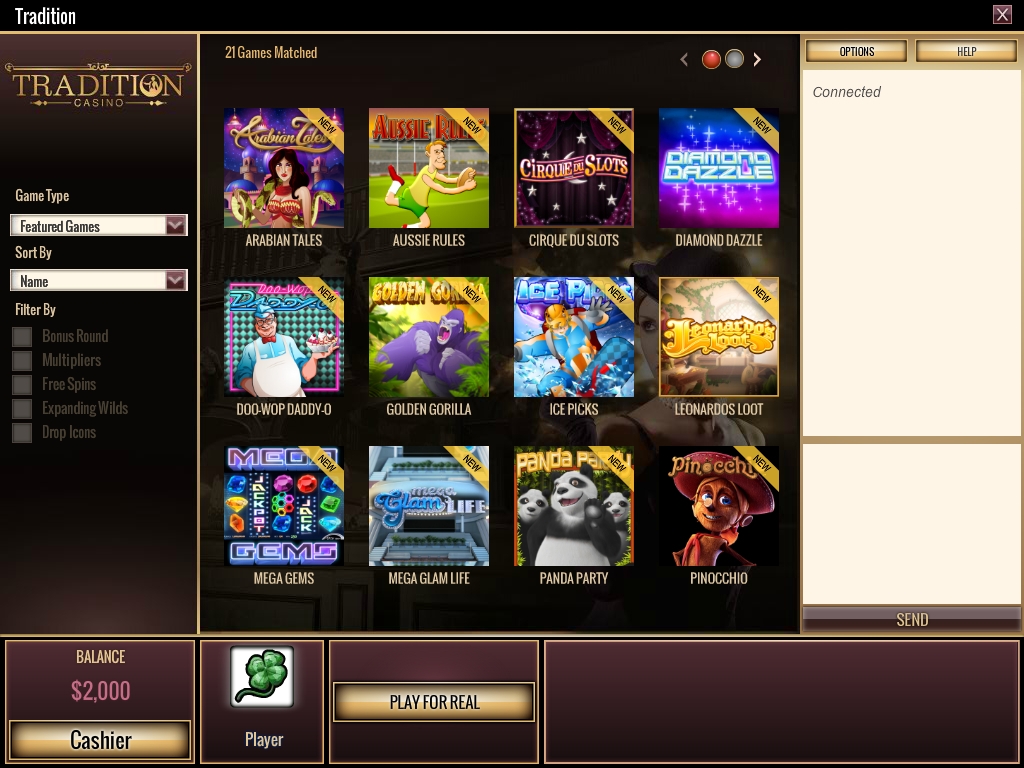Click the chat message input box
This screenshot has width=1024, height=768.
pos(911,524)
